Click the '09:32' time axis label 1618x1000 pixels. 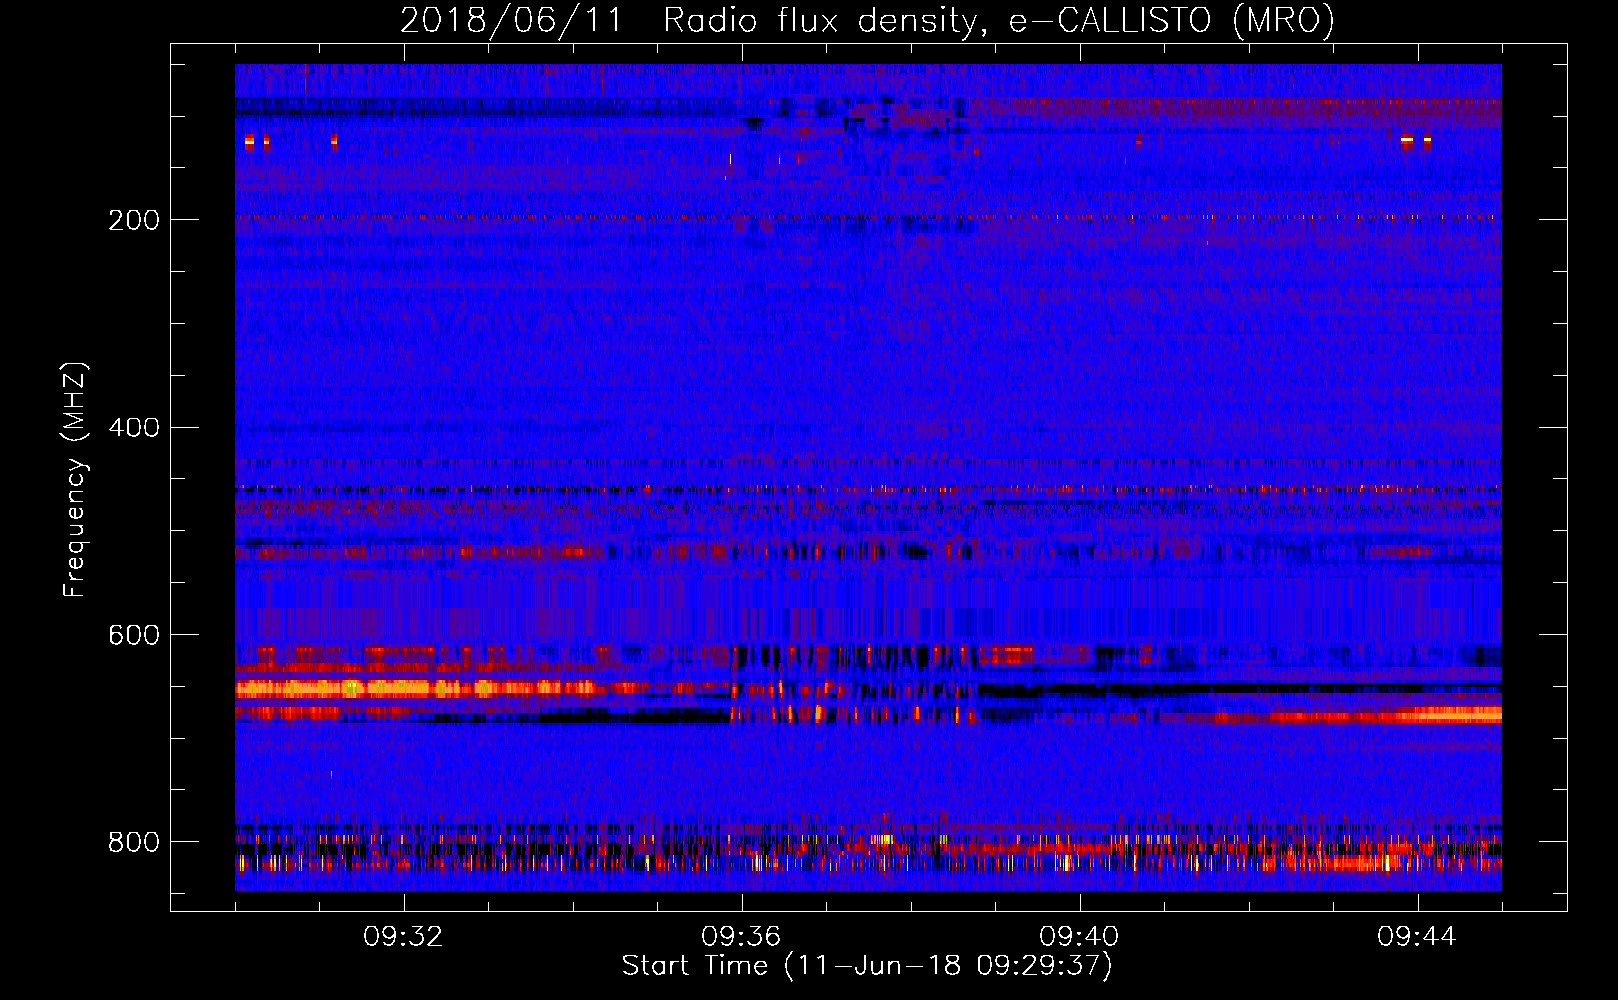tap(403, 937)
